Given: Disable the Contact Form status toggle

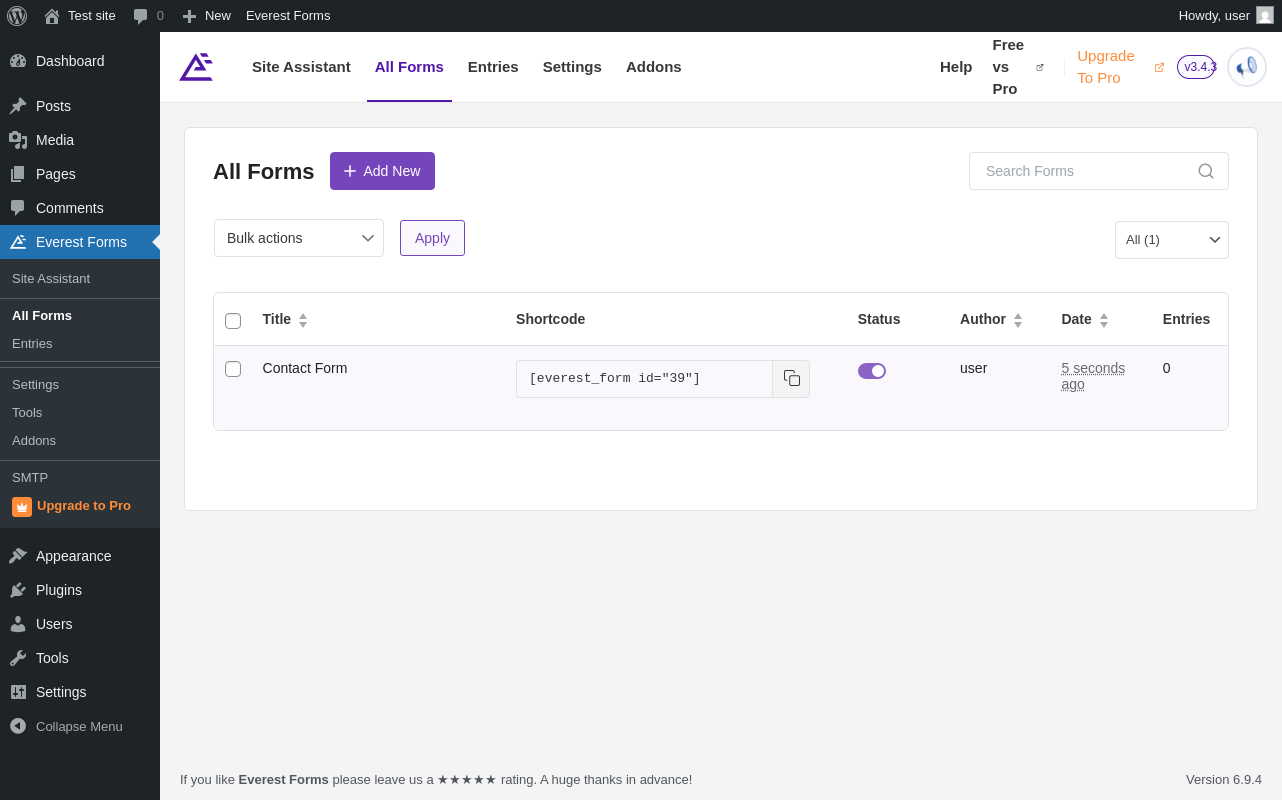Looking at the screenshot, I should tap(872, 371).
